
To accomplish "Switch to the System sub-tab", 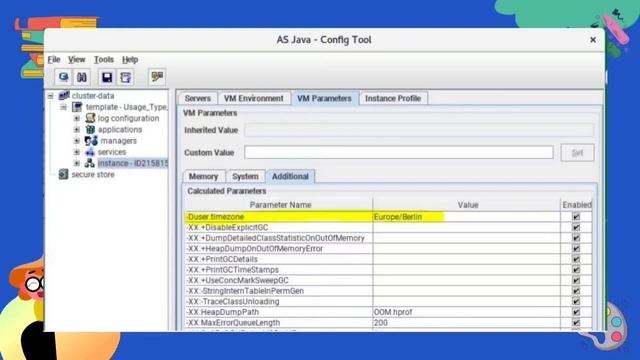I will tap(245, 176).
